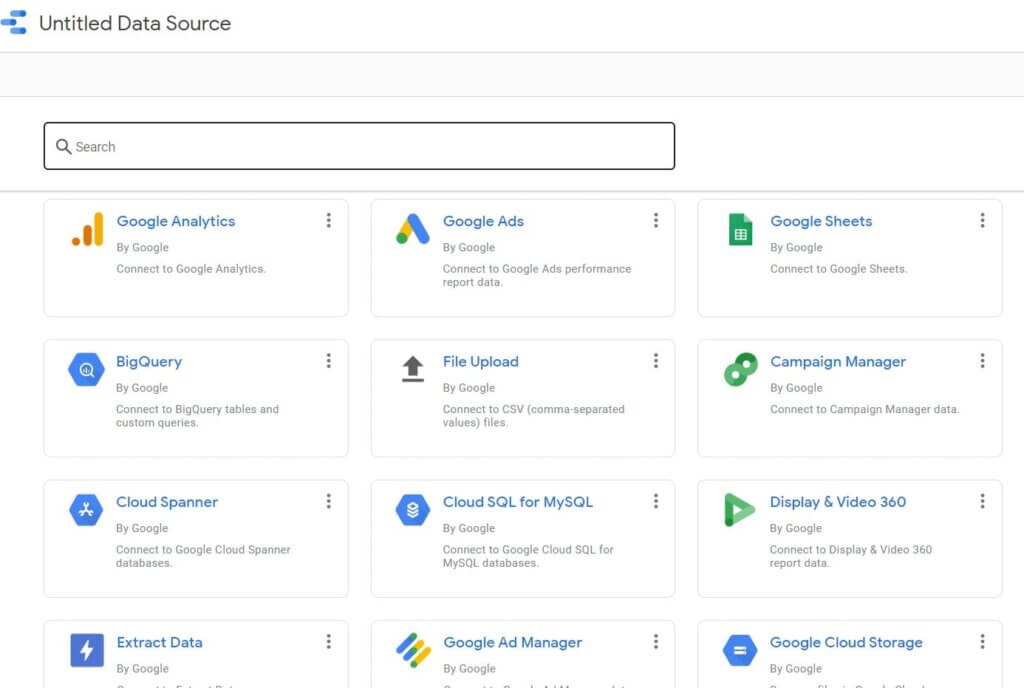
Task: Open more options for Google Analytics card
Action: click(x=328, y=221)
